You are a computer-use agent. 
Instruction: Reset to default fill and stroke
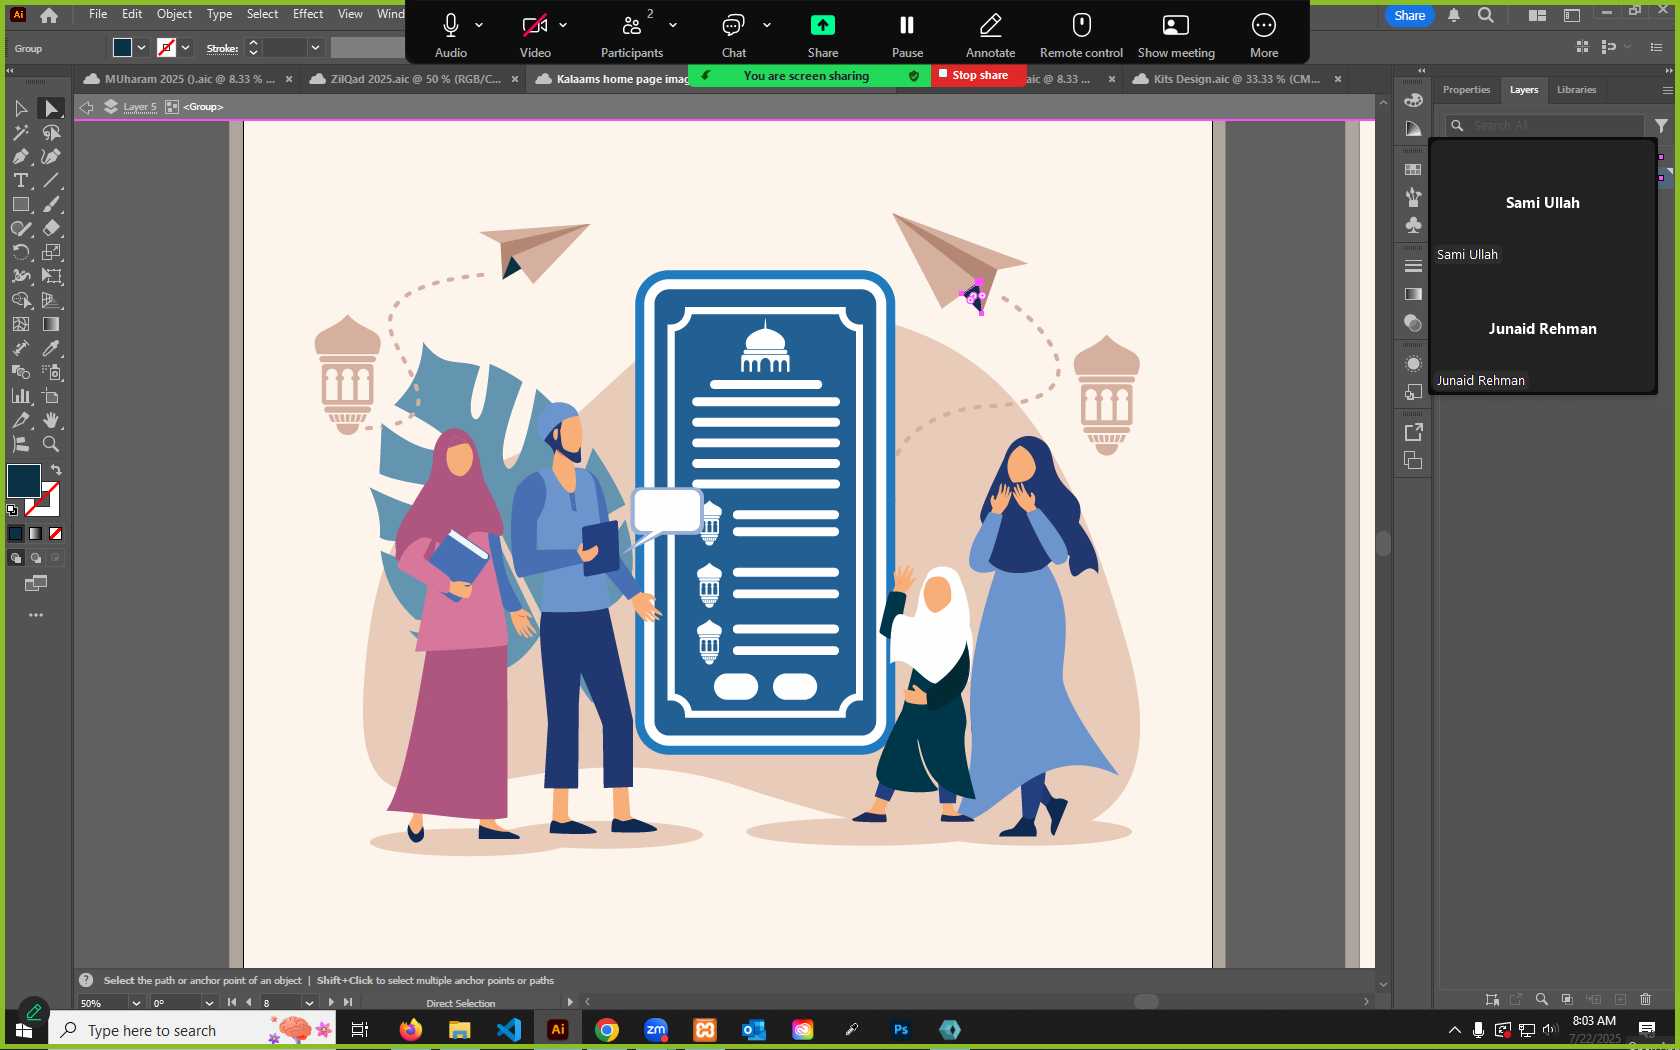[x=12, y=510]
